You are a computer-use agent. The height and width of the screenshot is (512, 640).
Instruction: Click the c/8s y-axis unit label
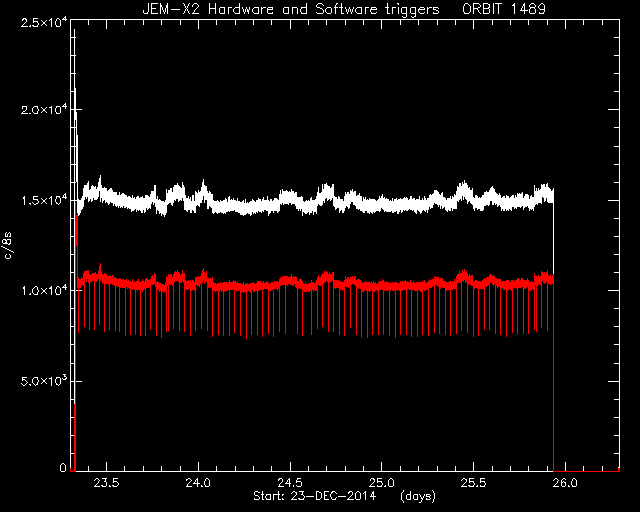pos(8,246)
